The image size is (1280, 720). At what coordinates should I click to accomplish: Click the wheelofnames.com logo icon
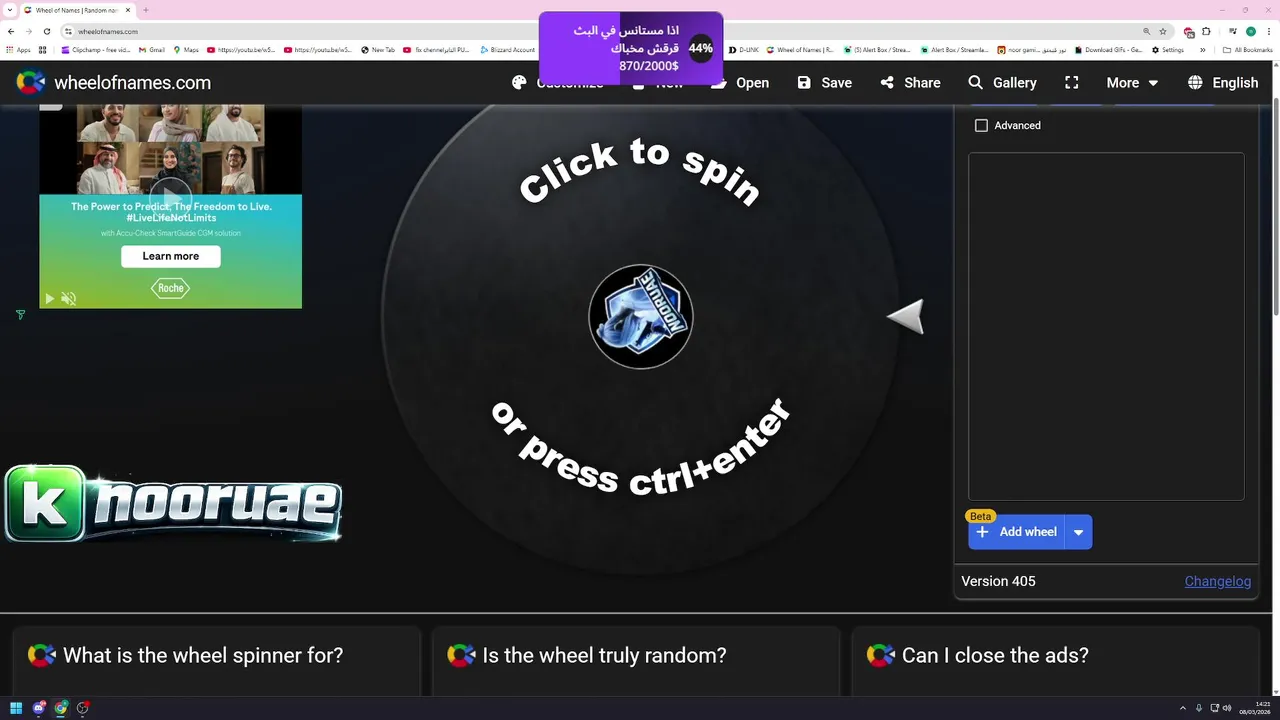pos(31,83)
